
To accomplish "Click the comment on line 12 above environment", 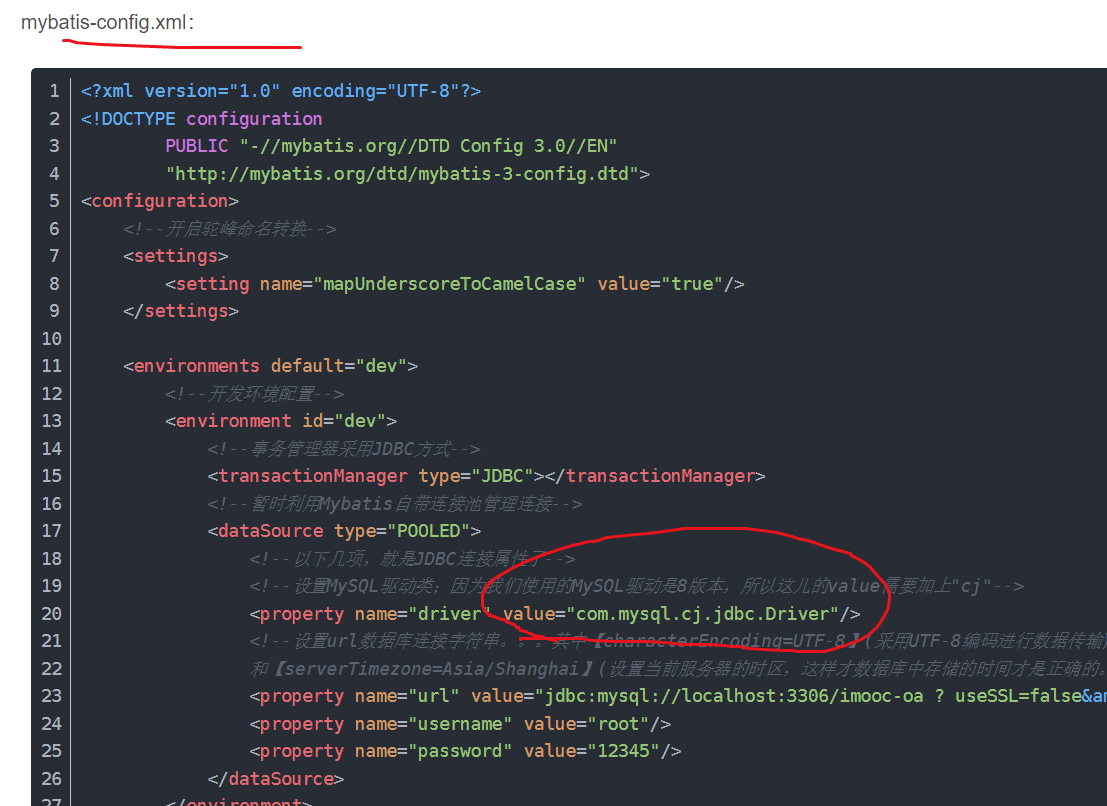I will (255, 394).
